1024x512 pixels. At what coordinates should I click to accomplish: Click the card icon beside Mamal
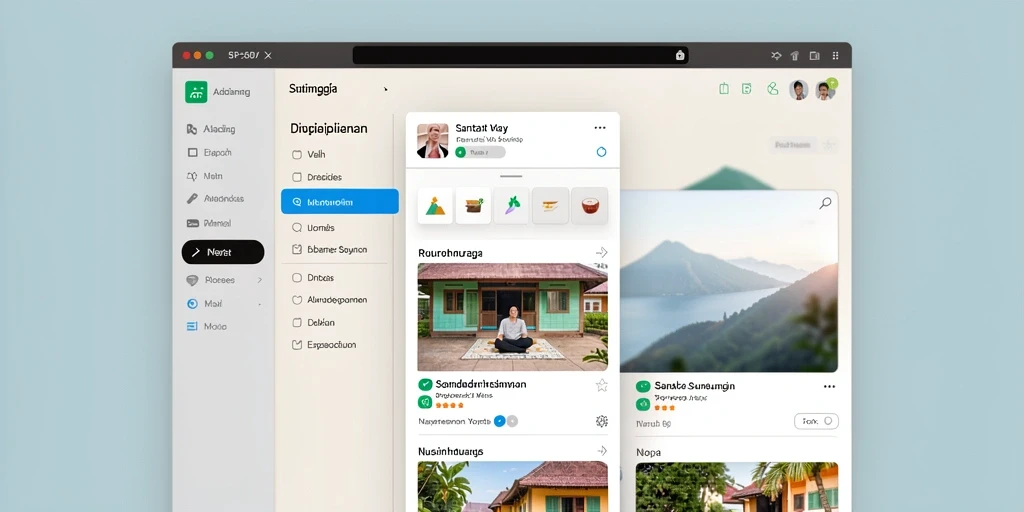[193, 223]
